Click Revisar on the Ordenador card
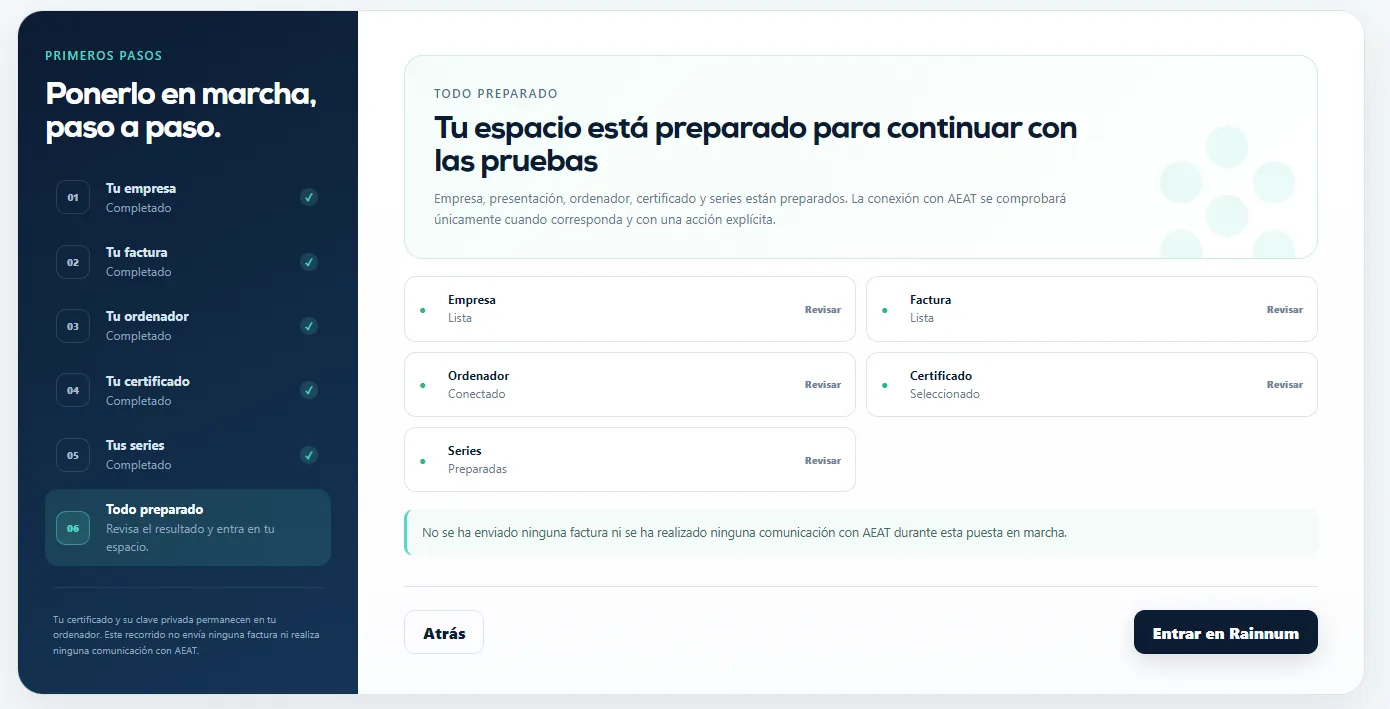Image resolution: width=1390 pixels, height=709 pixels. (823, 385)
